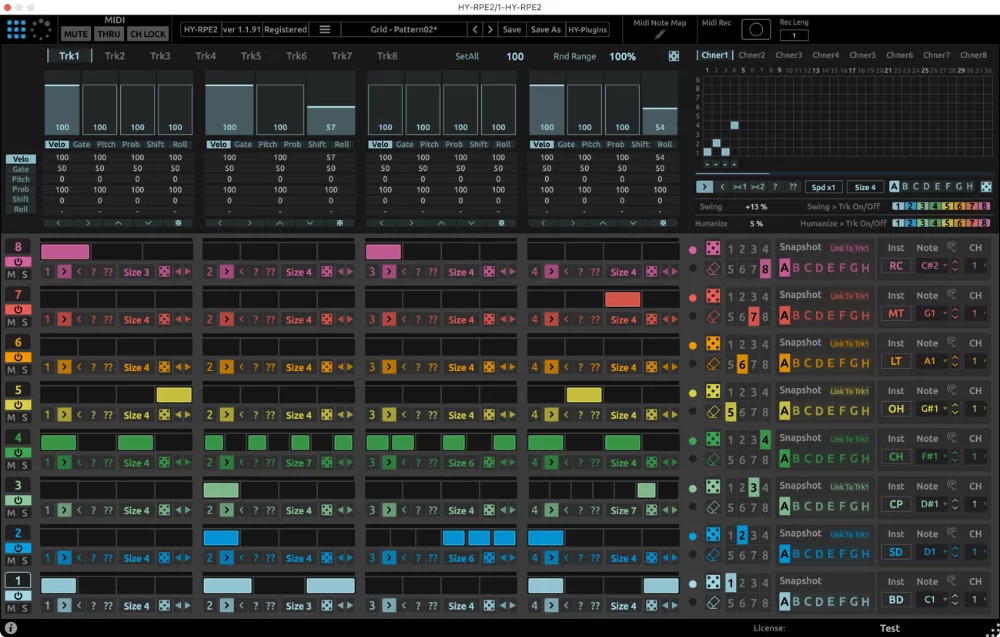Click the preview ear icon beside Note for RC
The height and width of the screenshot is (637, 1000).
(952, 247)
